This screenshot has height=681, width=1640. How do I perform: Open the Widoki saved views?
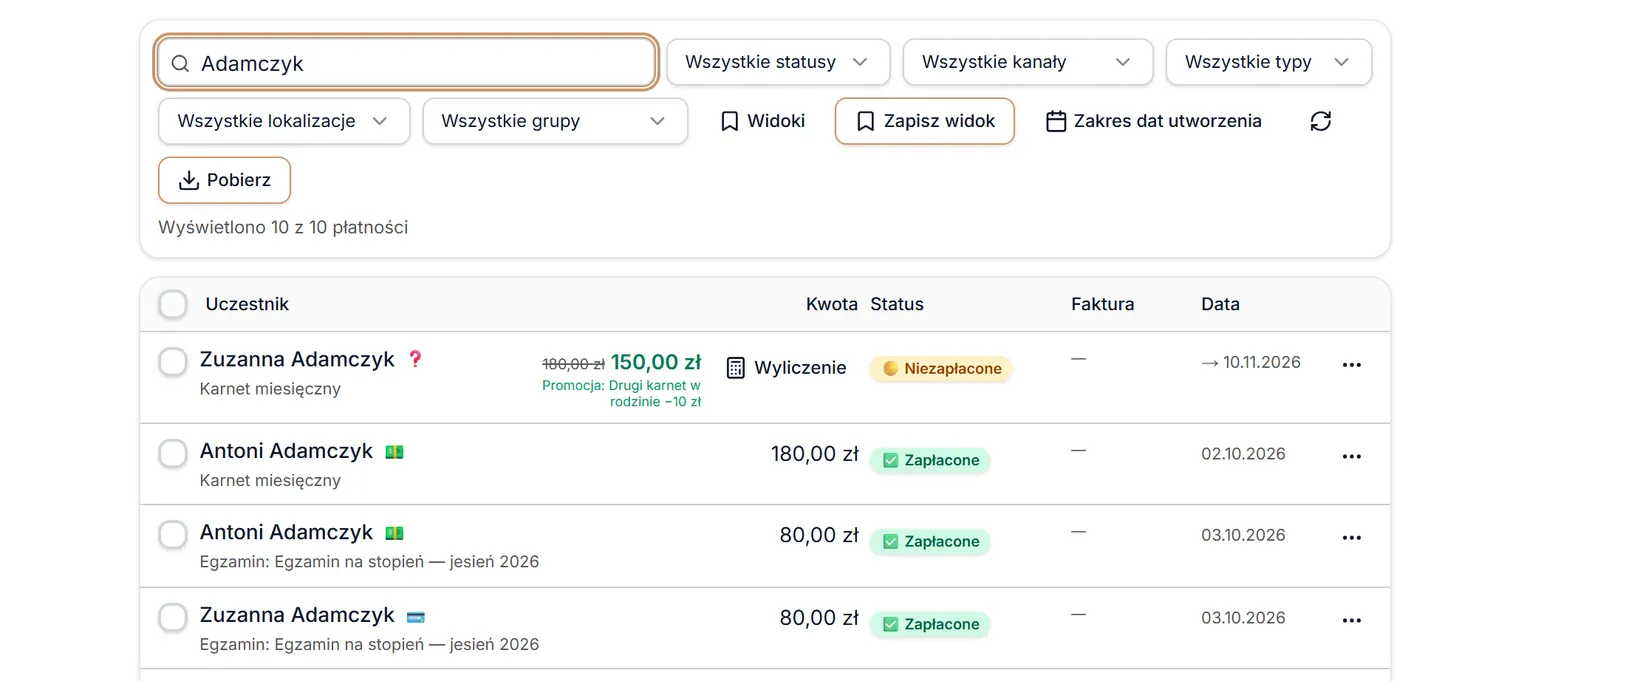pos(763,121)
